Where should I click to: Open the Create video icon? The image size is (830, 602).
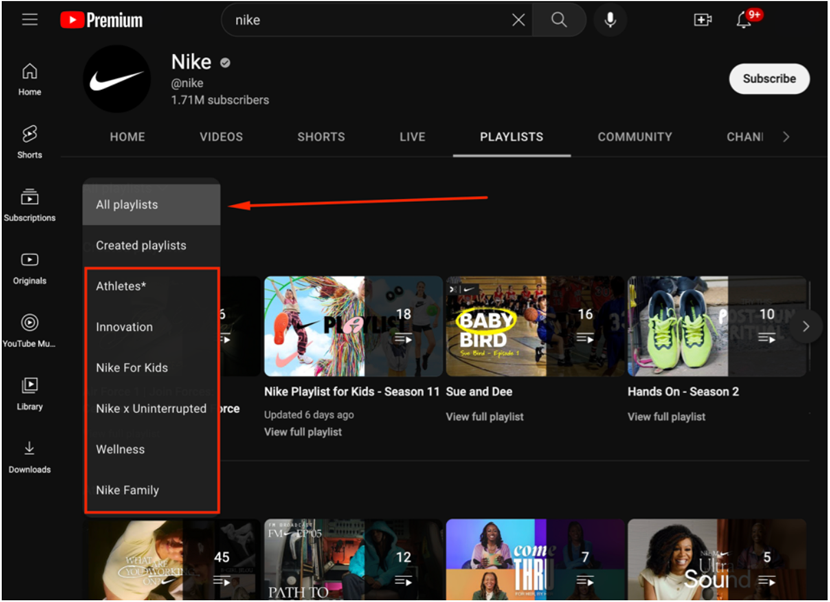point(702,20)
